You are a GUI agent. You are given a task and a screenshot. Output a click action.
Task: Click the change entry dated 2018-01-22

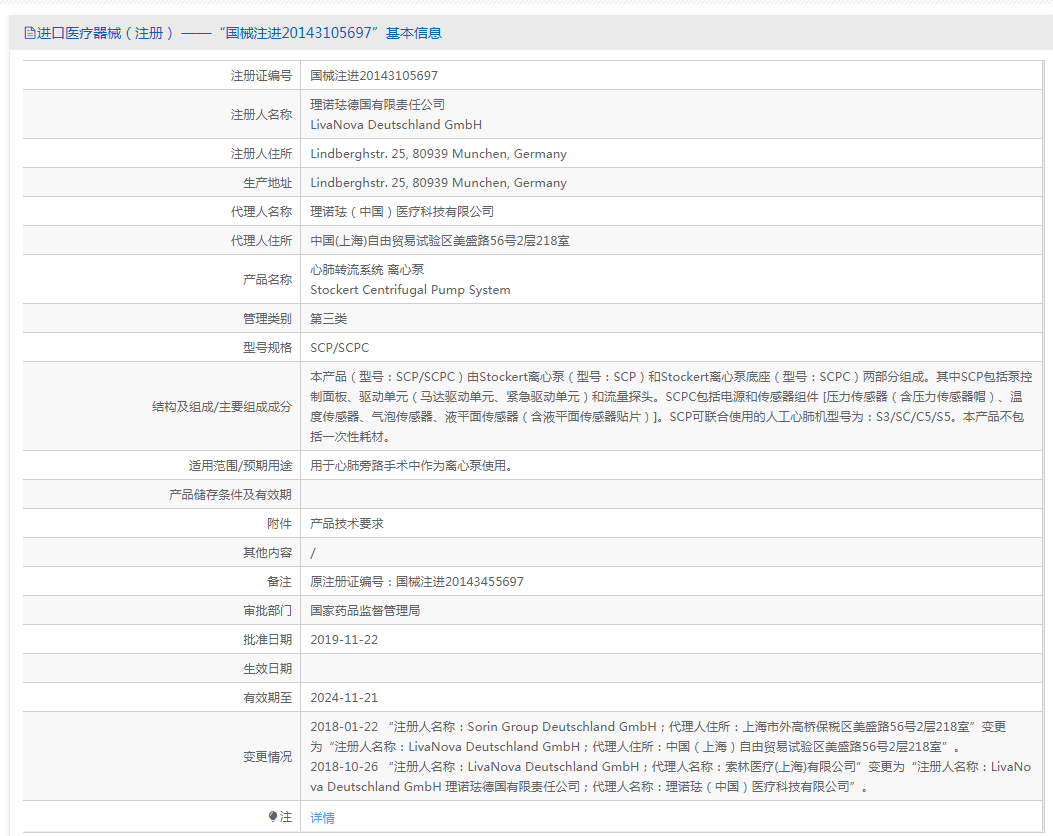658,737
